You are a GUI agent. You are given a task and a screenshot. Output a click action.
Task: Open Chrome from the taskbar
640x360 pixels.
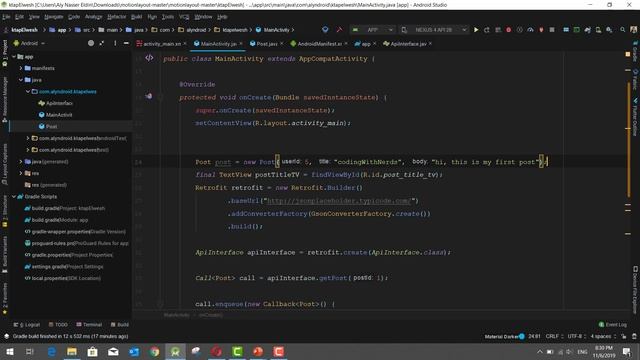pyautogui.click(x=154, y=351)
